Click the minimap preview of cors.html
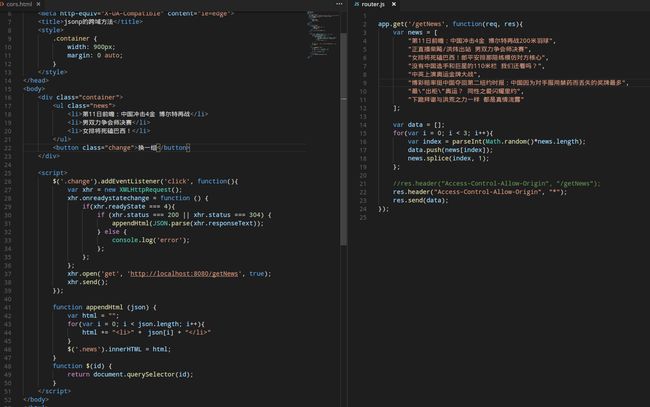This screenshot has width=650, height=407. [x=323, y=34]
